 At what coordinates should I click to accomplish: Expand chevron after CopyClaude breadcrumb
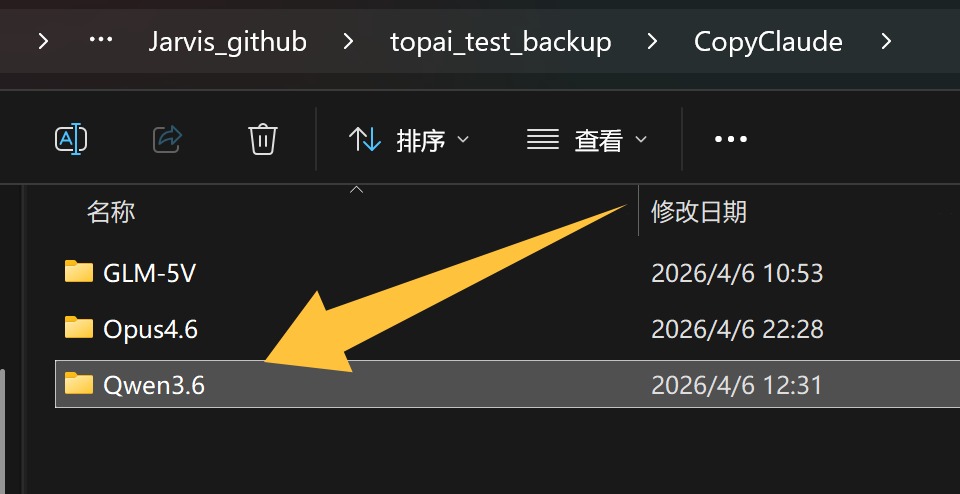pyautogui.click(x=885, y=42)
